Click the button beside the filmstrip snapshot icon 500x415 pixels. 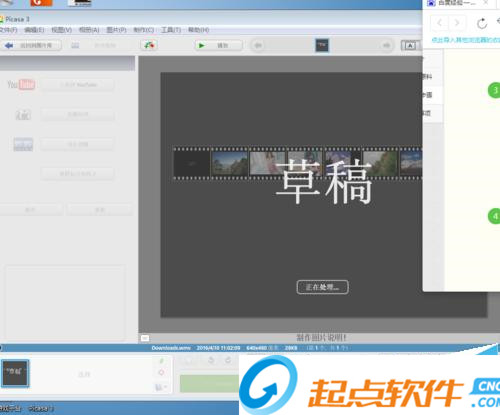click(78, 144)
